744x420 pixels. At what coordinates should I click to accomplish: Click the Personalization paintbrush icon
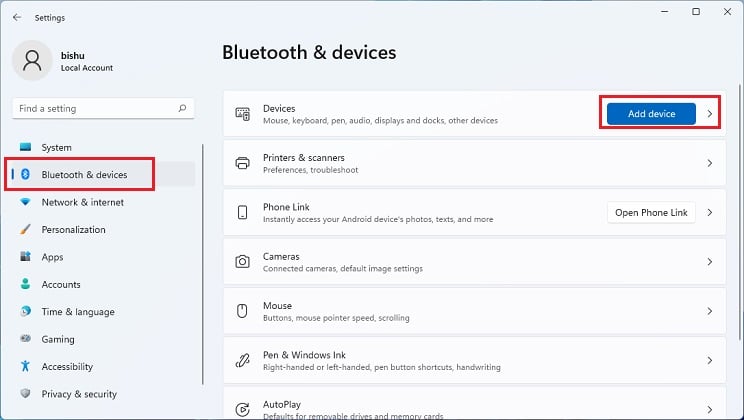[26, 229]
